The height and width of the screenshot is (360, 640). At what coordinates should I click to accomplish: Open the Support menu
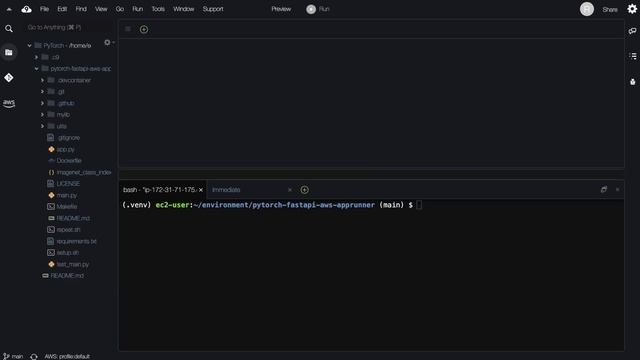click(x=213, y=9)
